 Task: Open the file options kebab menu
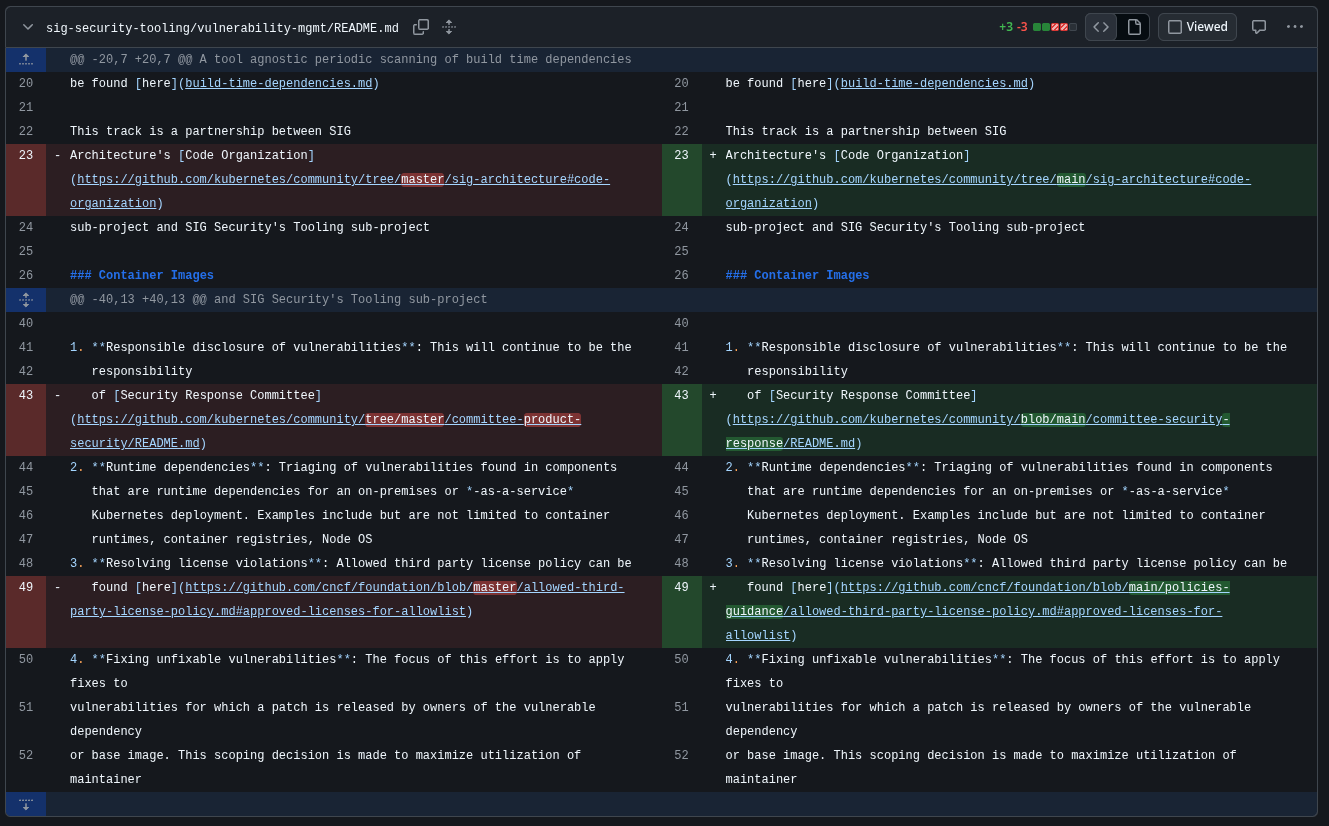coord(1295,27)
